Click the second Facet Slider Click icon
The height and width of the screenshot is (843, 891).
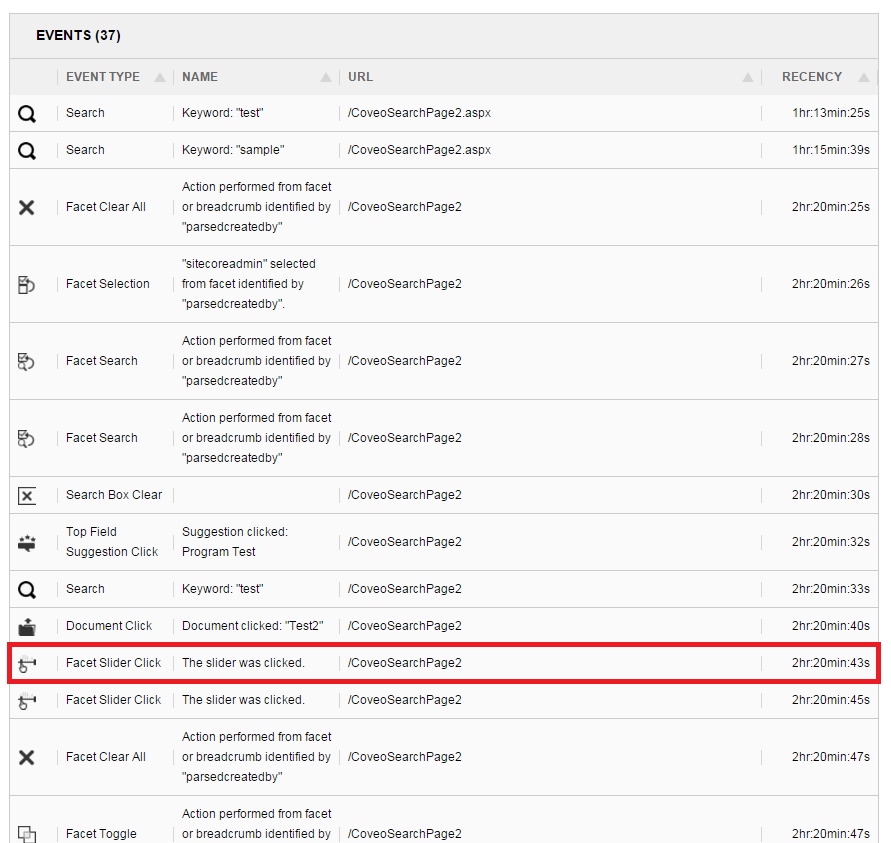pyautogui.click(x=24, y=699)
